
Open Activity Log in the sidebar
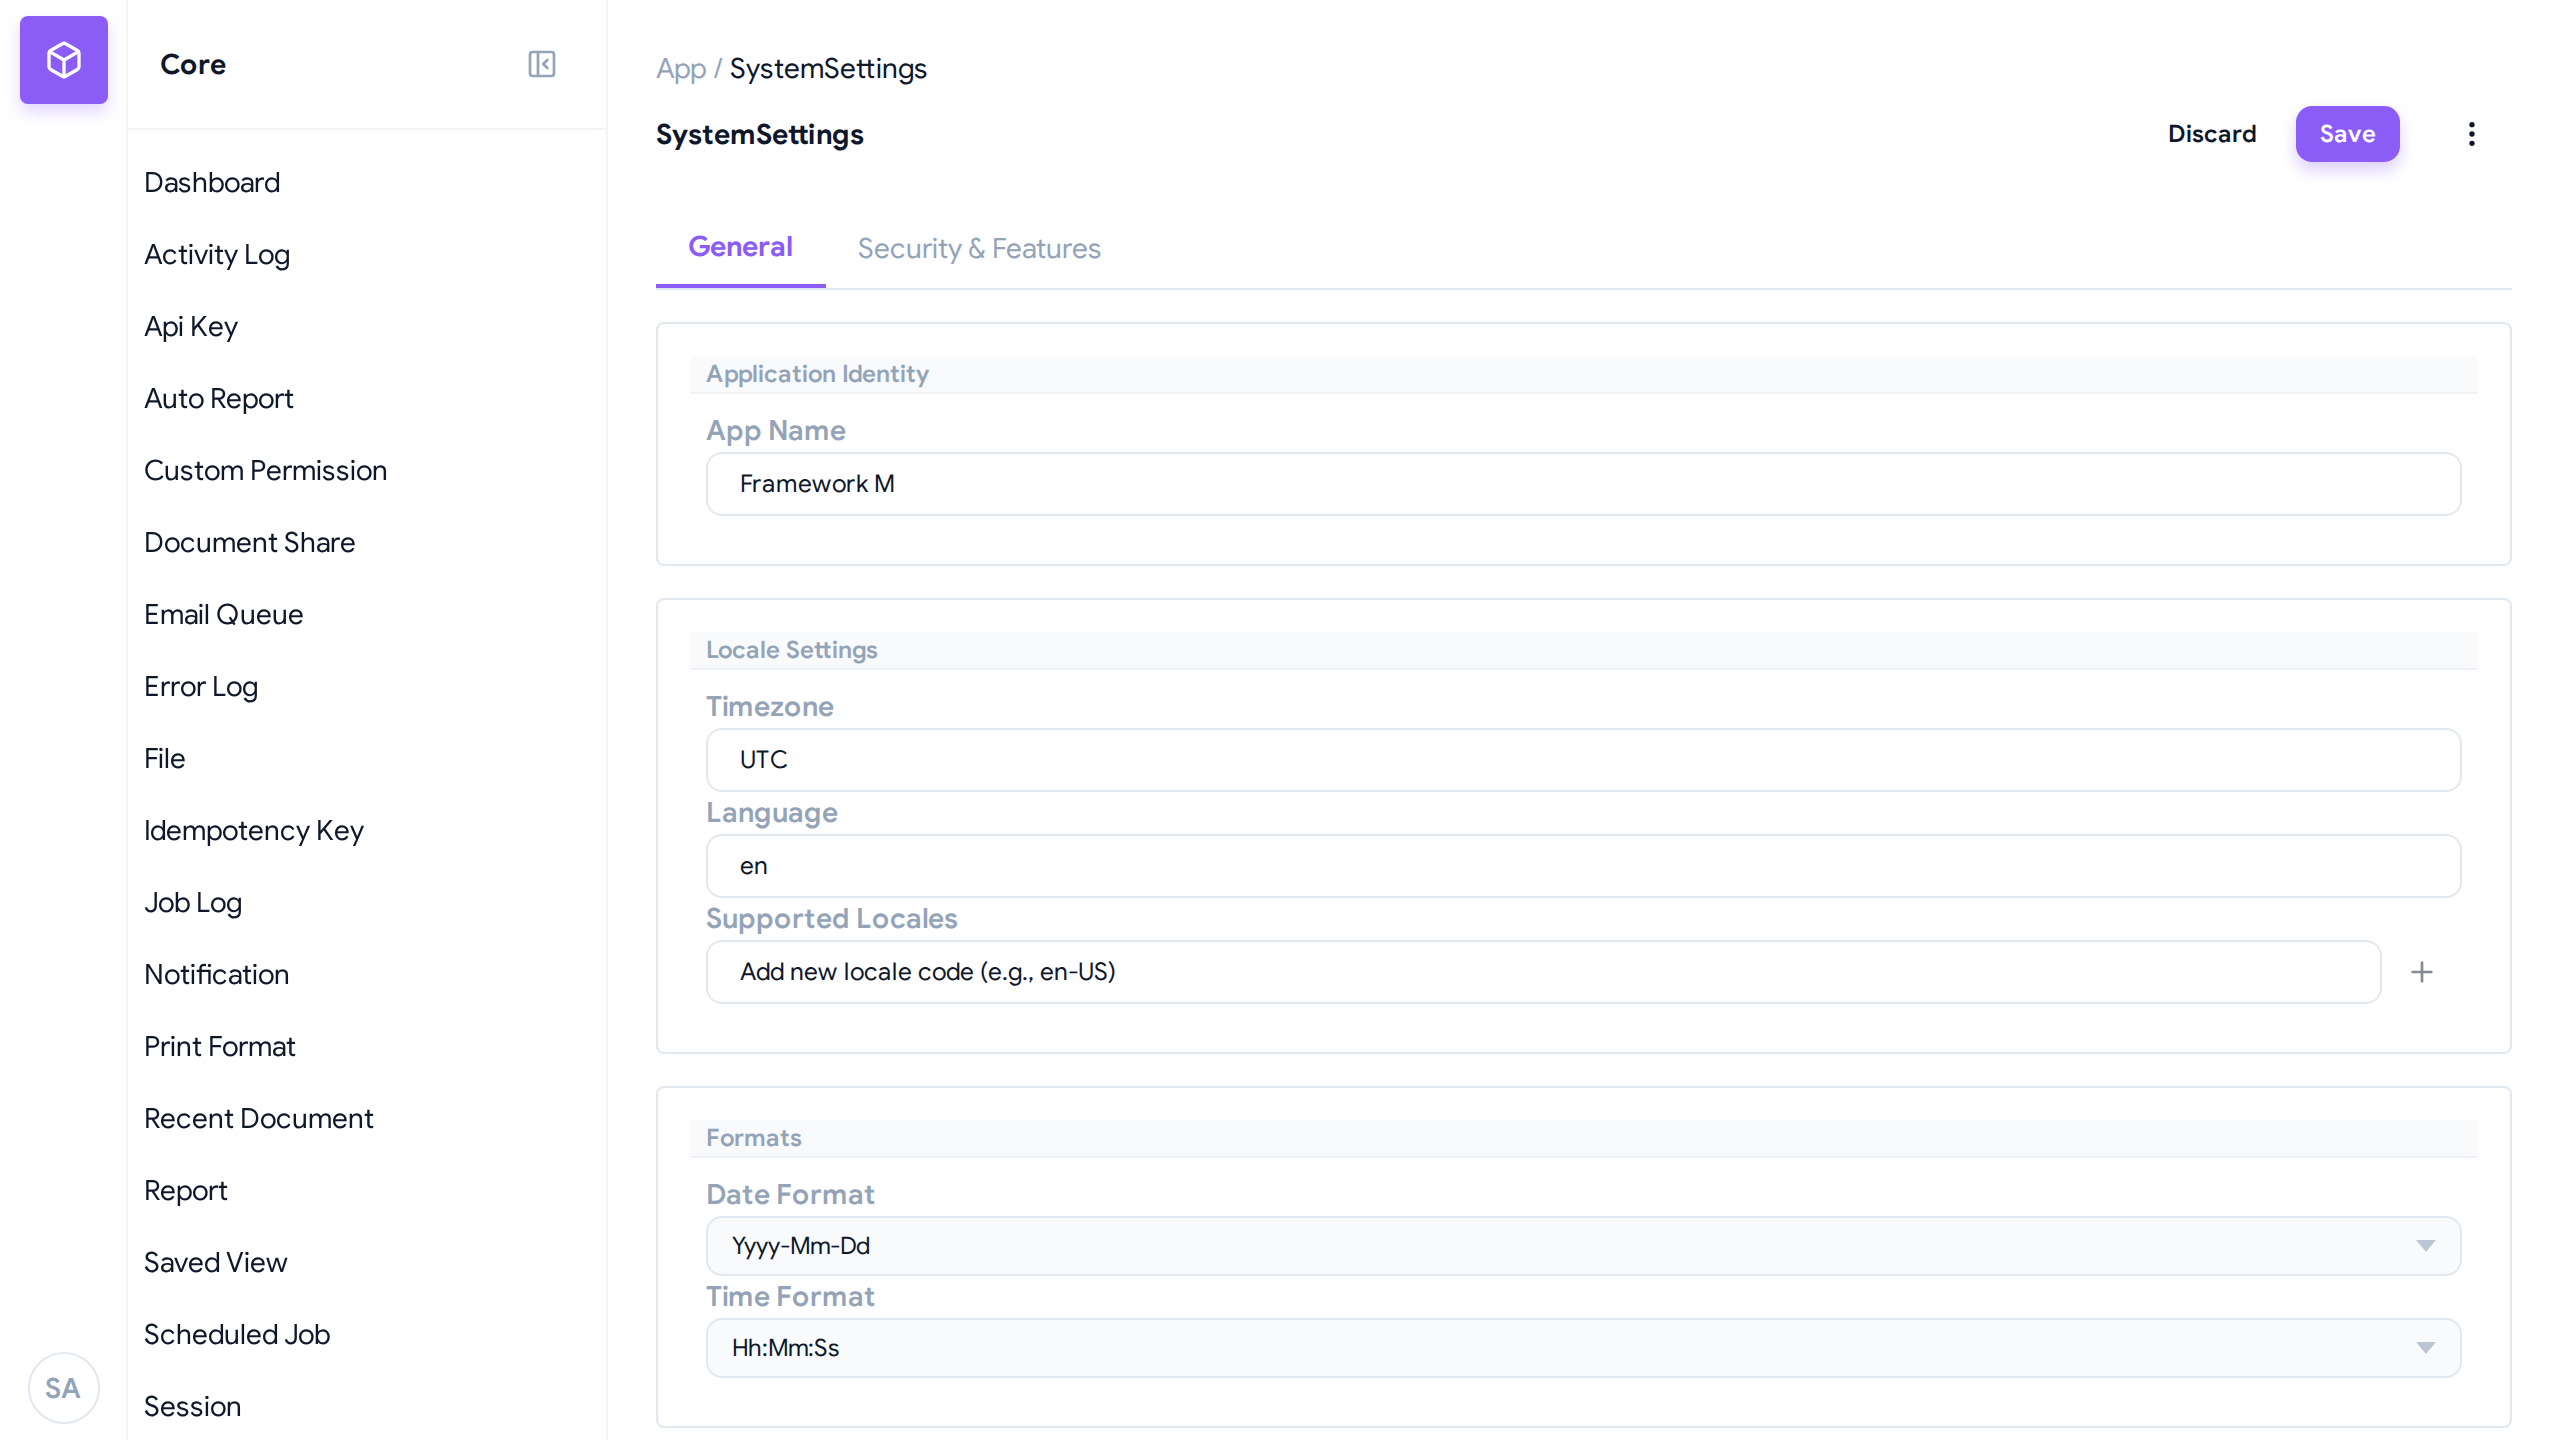[217, 254]
